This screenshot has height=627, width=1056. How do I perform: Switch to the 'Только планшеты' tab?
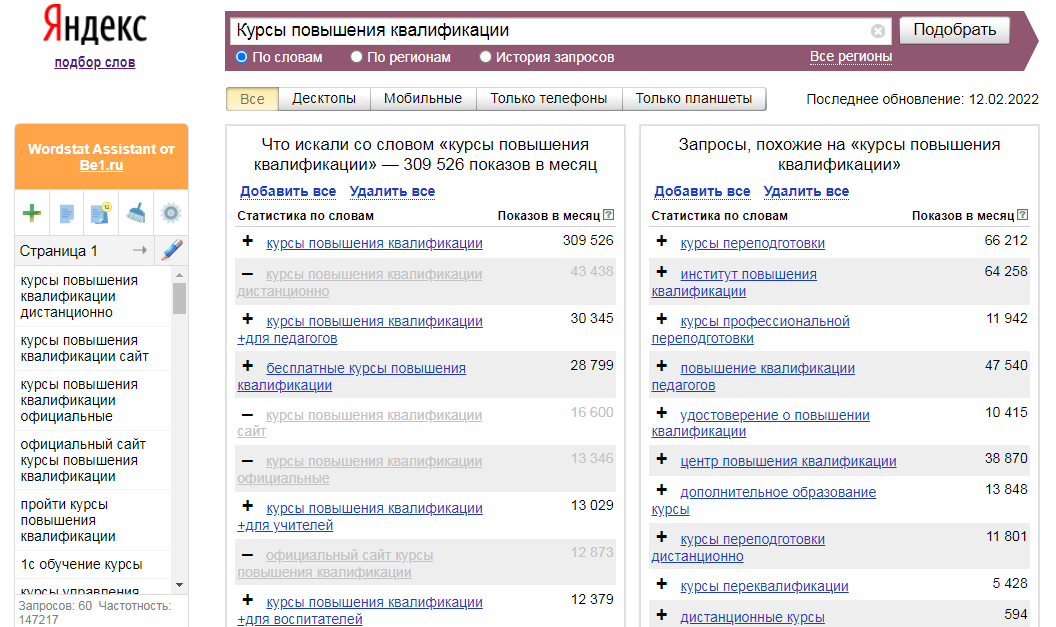click(x=694, y=99)
